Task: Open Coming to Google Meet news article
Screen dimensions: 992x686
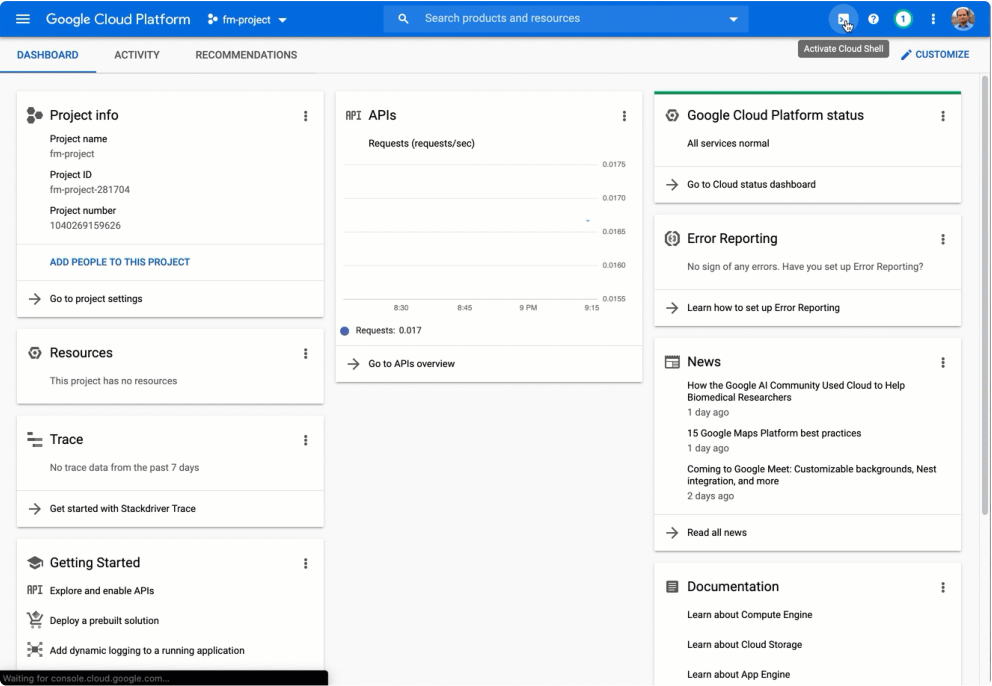Action: pos(812,475)
